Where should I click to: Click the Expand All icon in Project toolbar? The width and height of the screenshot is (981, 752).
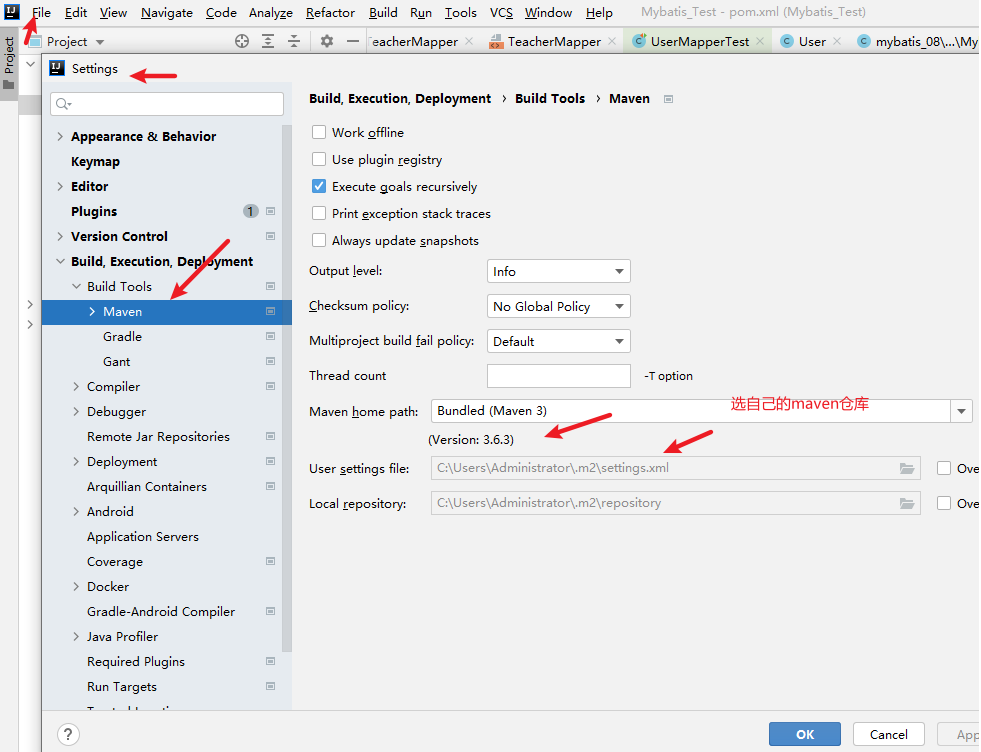[268, 41]
